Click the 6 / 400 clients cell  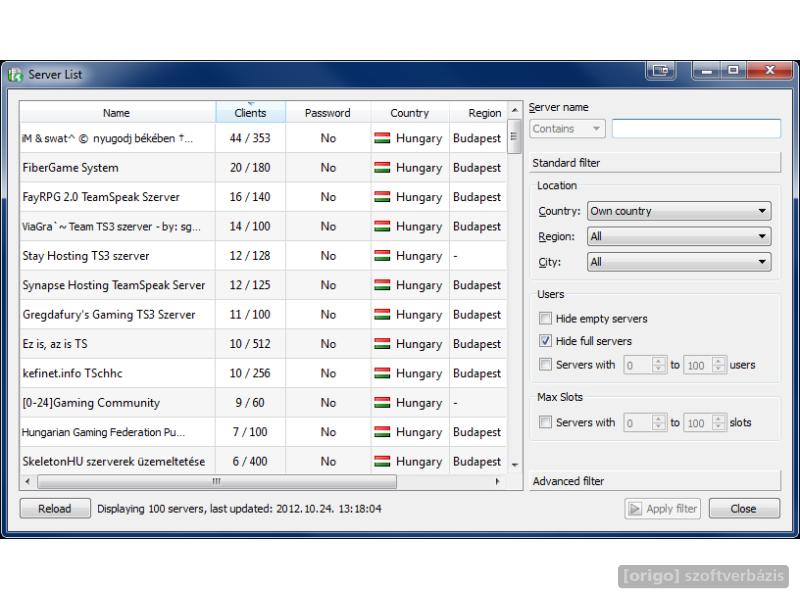point(250,461)
